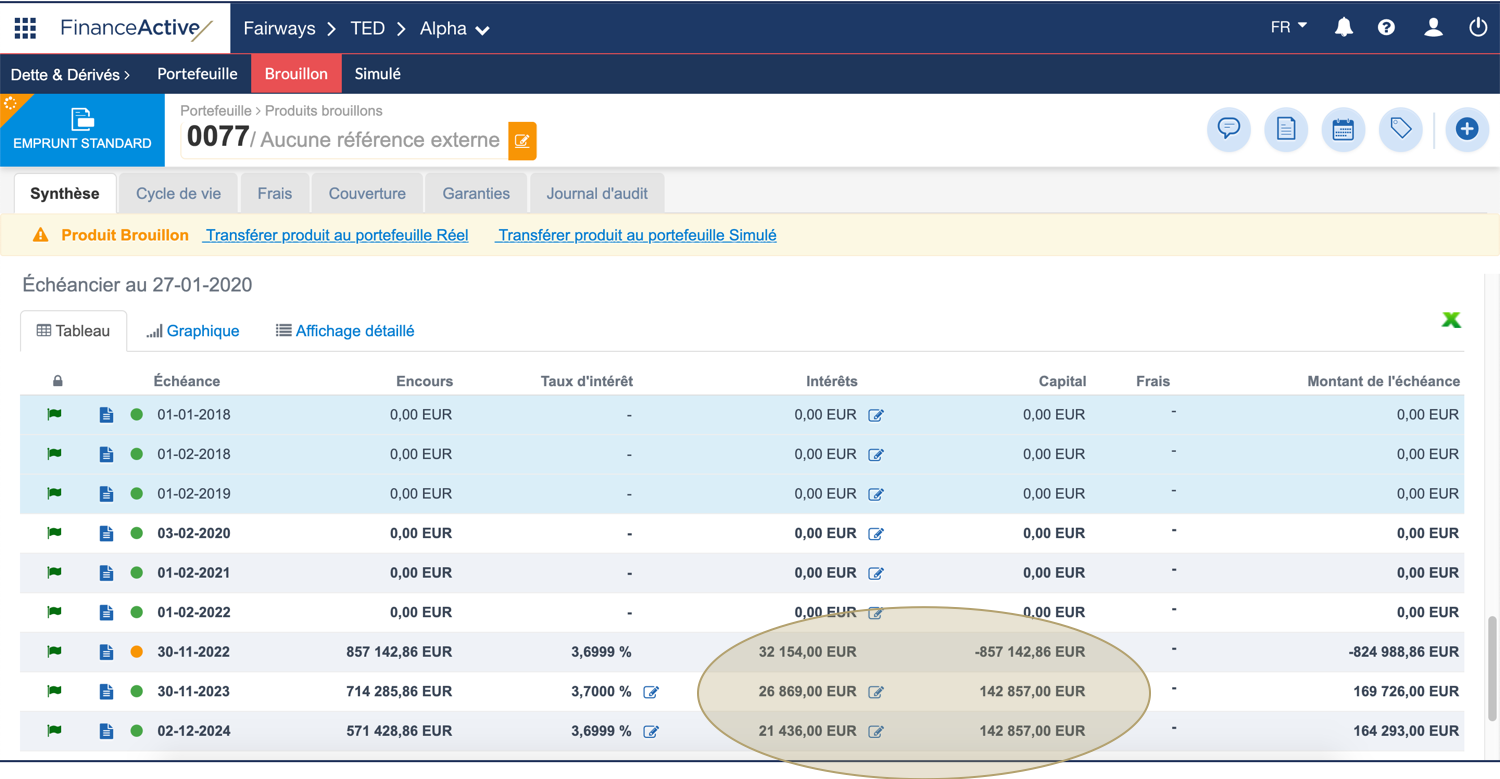Toggle orange status dot for 30-11-2022
1500x779 pixels.
(x=137, y=652)
